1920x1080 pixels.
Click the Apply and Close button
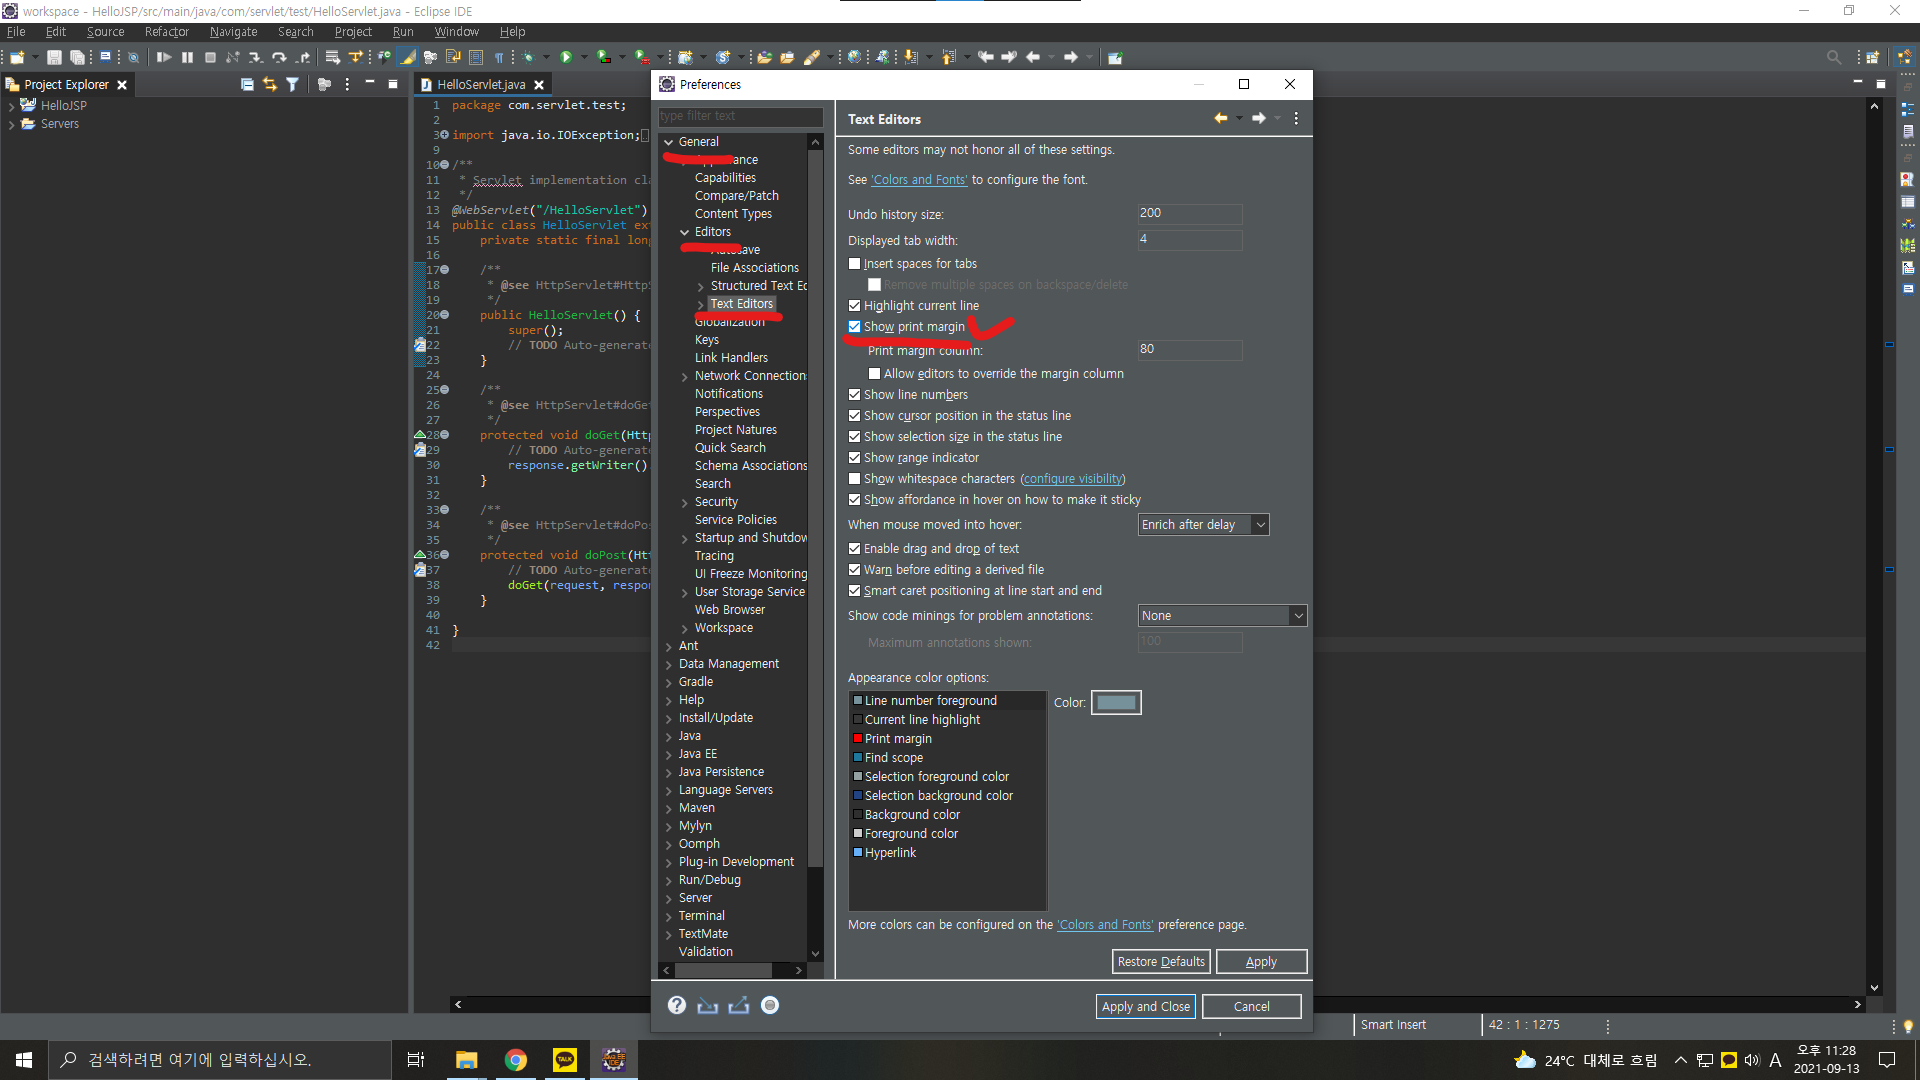1145,1007
